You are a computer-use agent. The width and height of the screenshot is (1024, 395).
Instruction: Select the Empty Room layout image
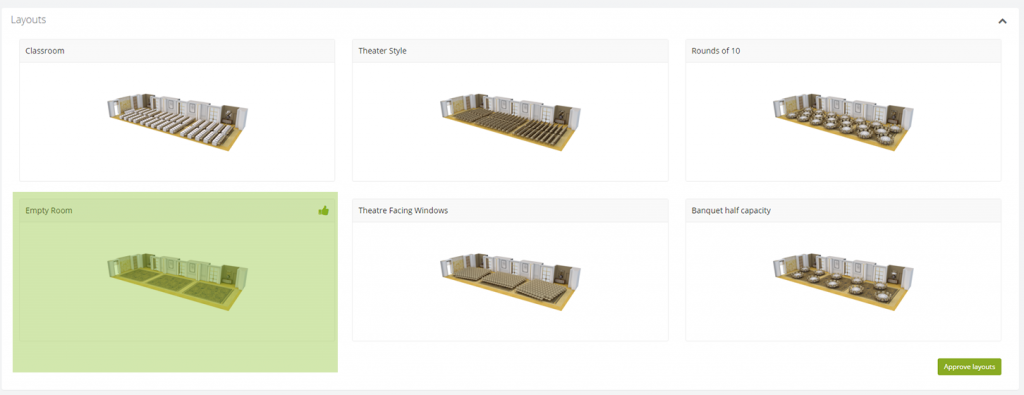click(178, 282)
